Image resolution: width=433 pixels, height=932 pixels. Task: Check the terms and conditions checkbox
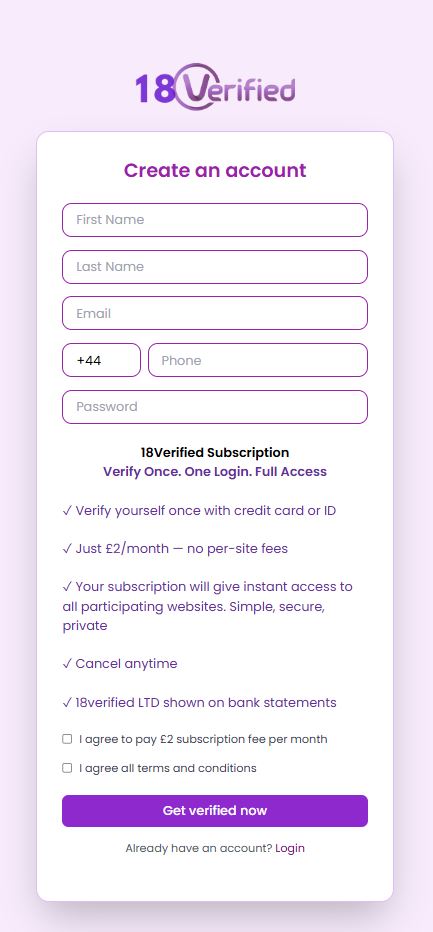coord(67,768)
